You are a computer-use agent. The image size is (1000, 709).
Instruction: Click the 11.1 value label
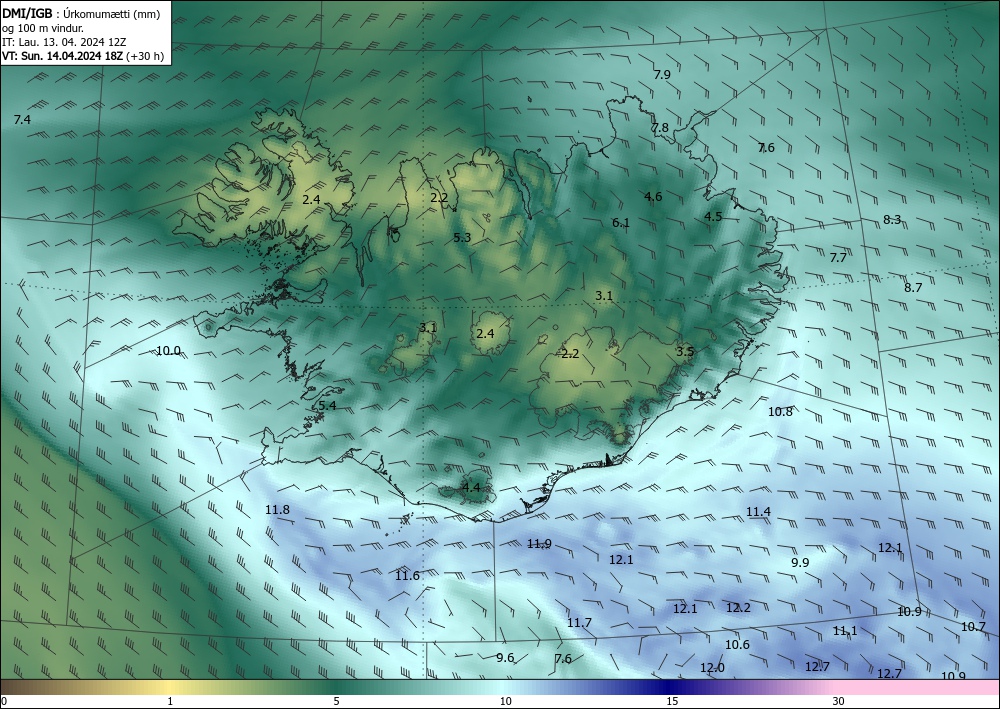click(x=845, y=631)
